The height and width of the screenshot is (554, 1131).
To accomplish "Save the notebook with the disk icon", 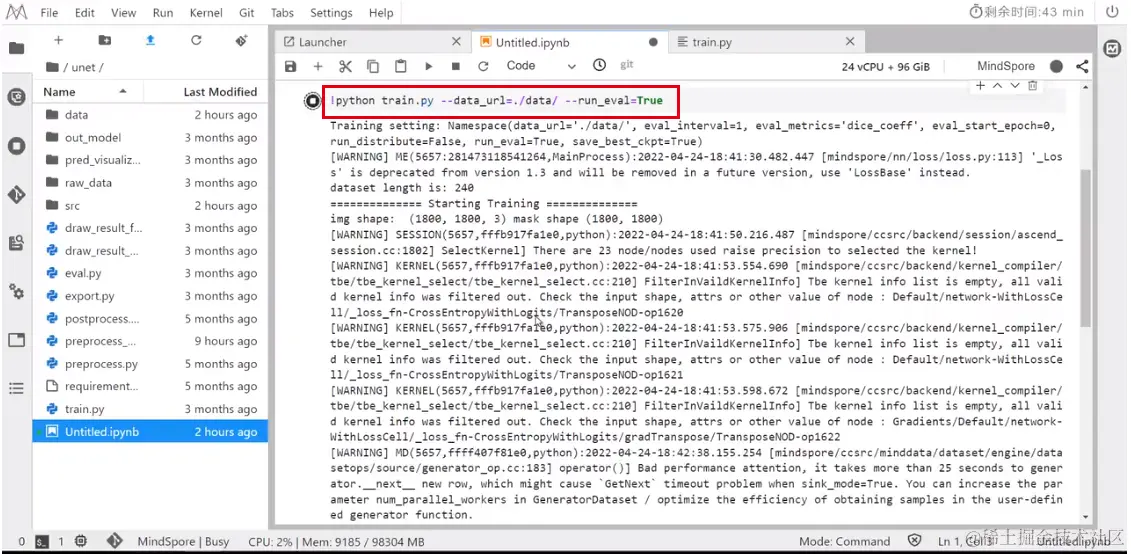I will click(290, 66).
